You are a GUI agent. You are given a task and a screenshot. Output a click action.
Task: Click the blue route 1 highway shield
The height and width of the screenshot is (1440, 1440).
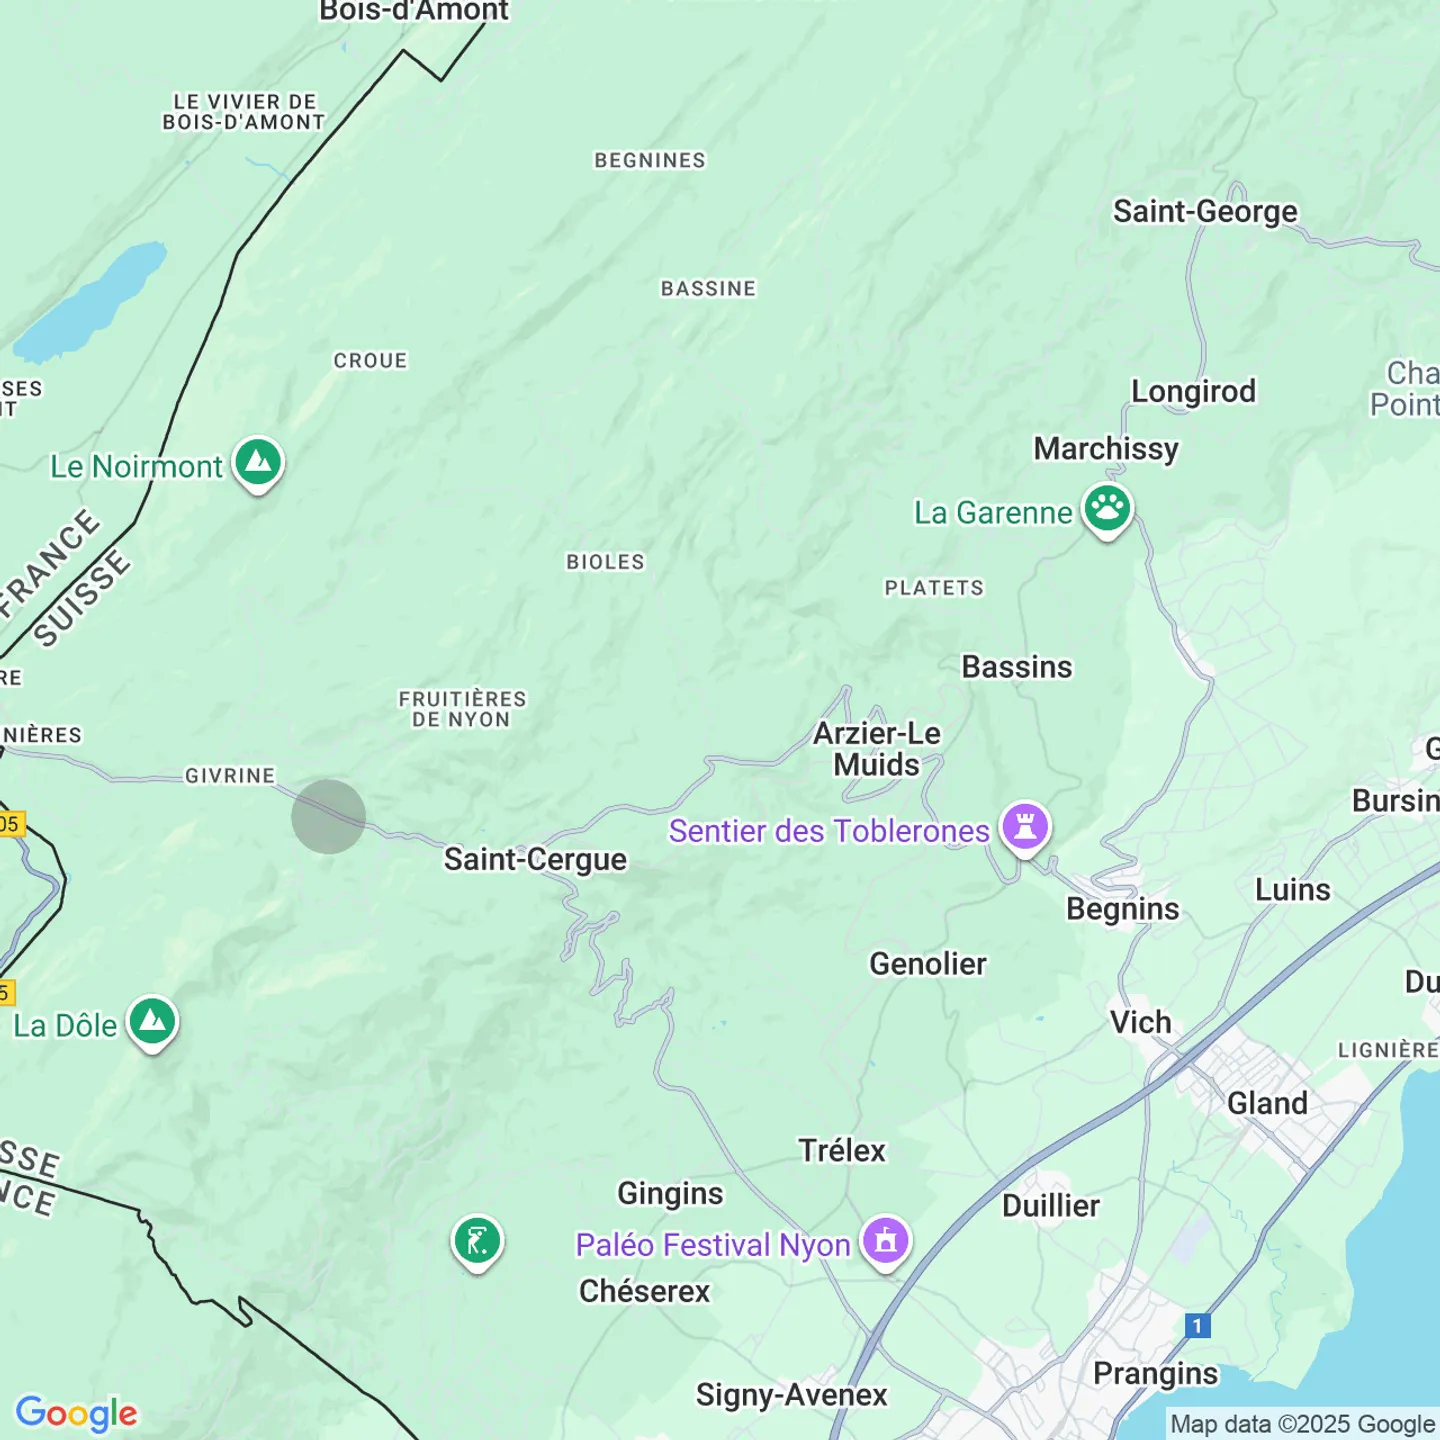pyautogui.click(x=1197, y=1326)
